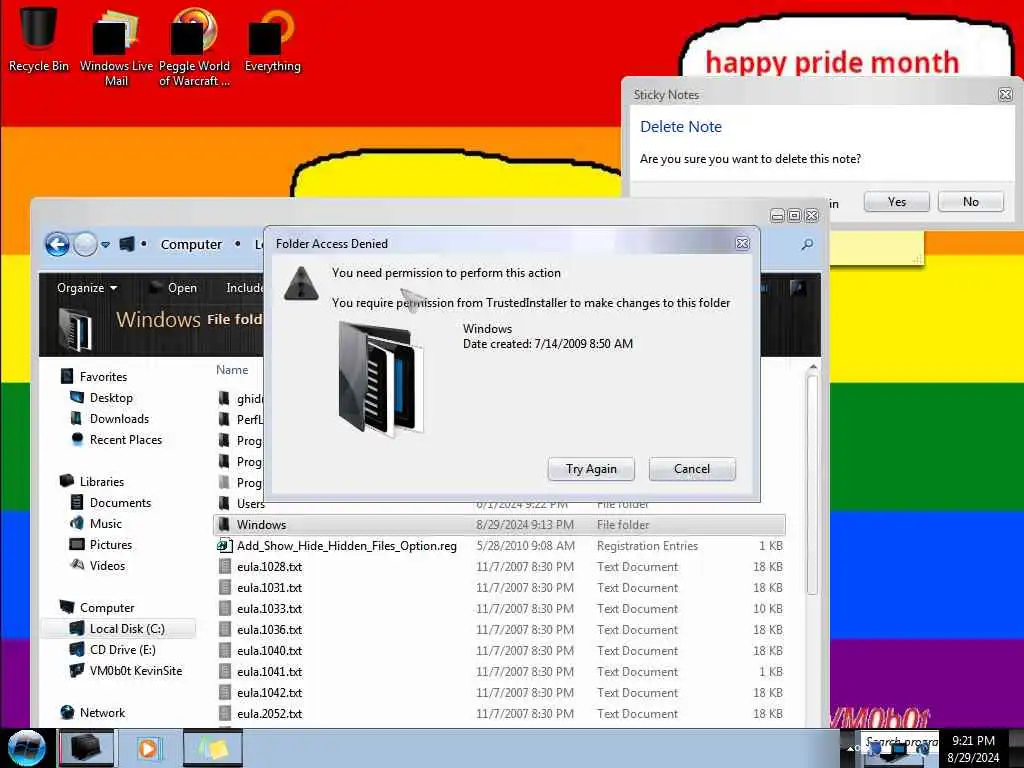This screenshot has width=1024, height=768.
Task: Select file eula.1036.txt
Action: [500, 629]
